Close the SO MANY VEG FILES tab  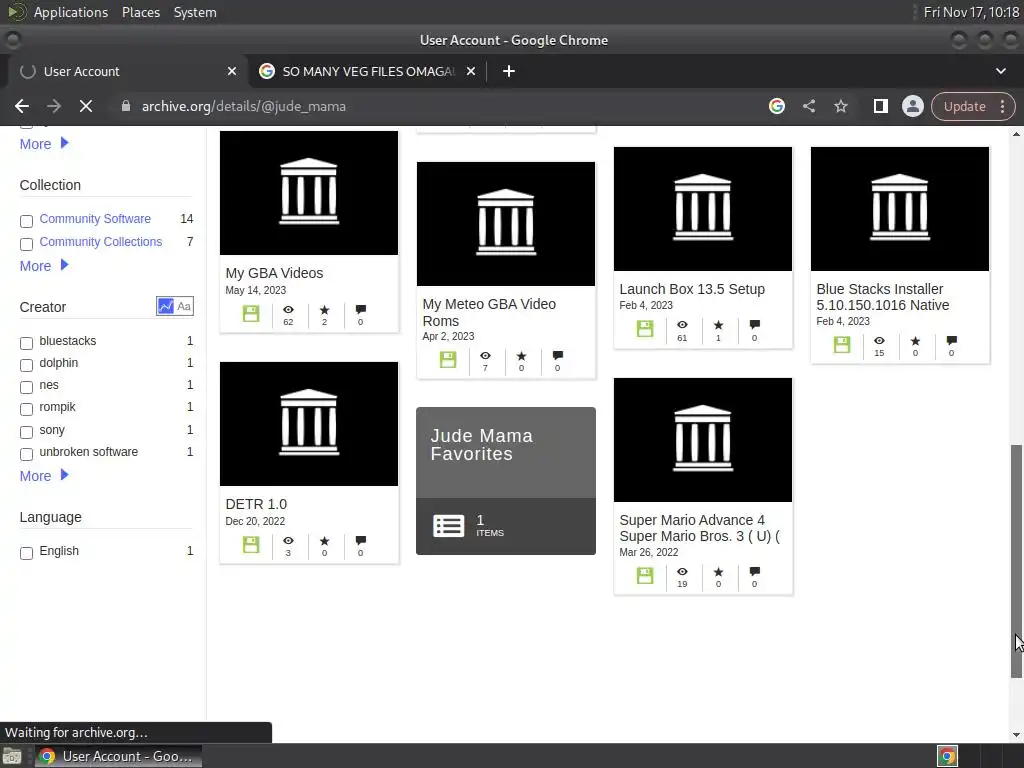(470, 71)
